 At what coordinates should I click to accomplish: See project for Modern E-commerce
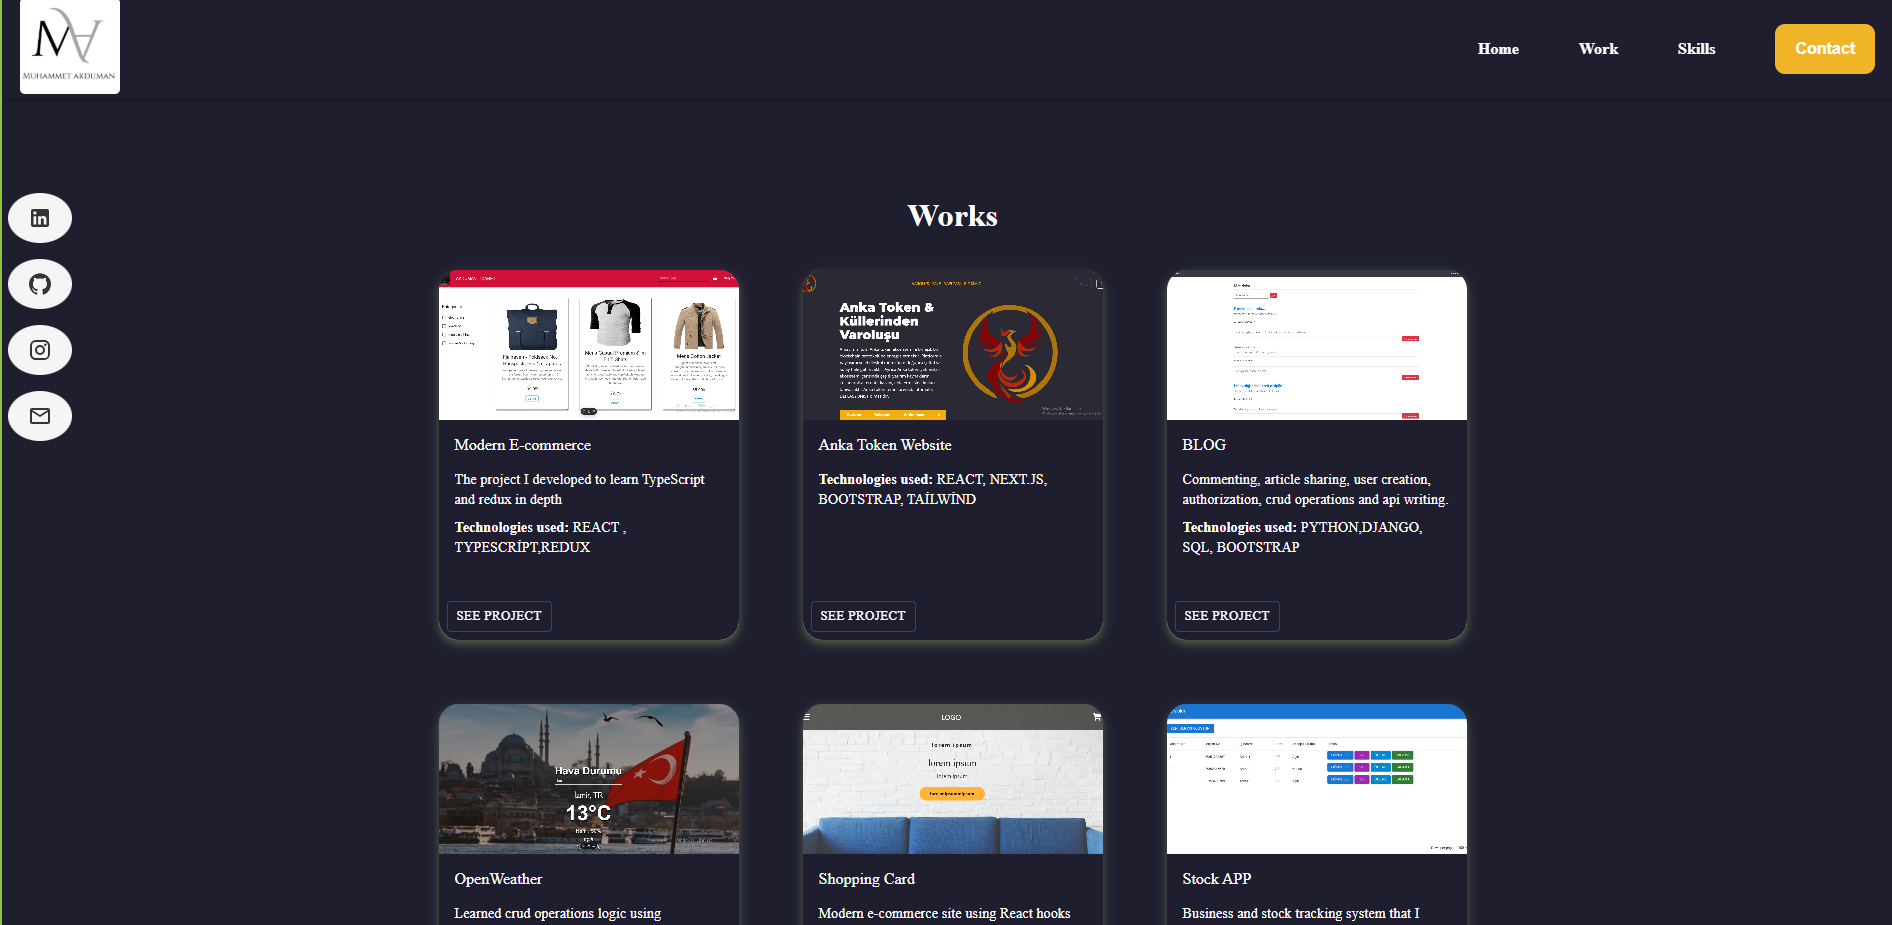coord(498,616)
